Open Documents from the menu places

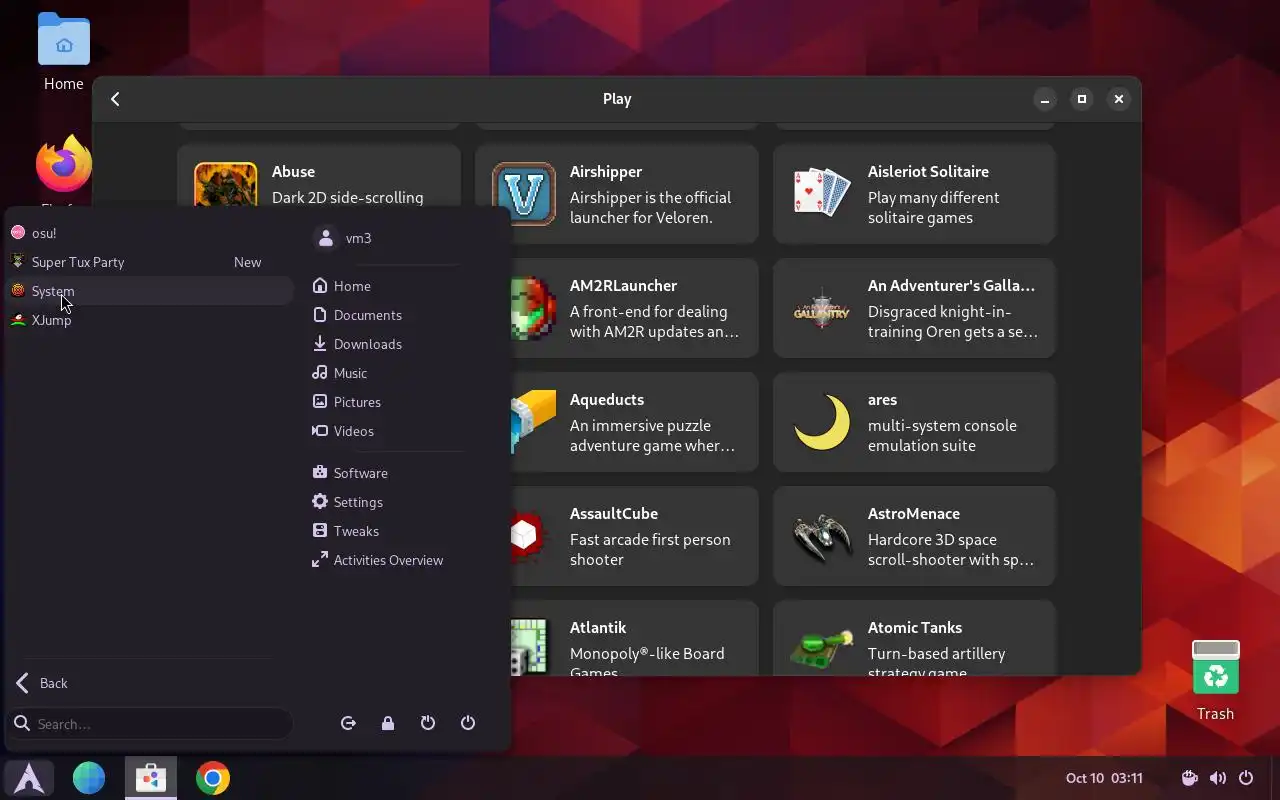tap(386, 315)
